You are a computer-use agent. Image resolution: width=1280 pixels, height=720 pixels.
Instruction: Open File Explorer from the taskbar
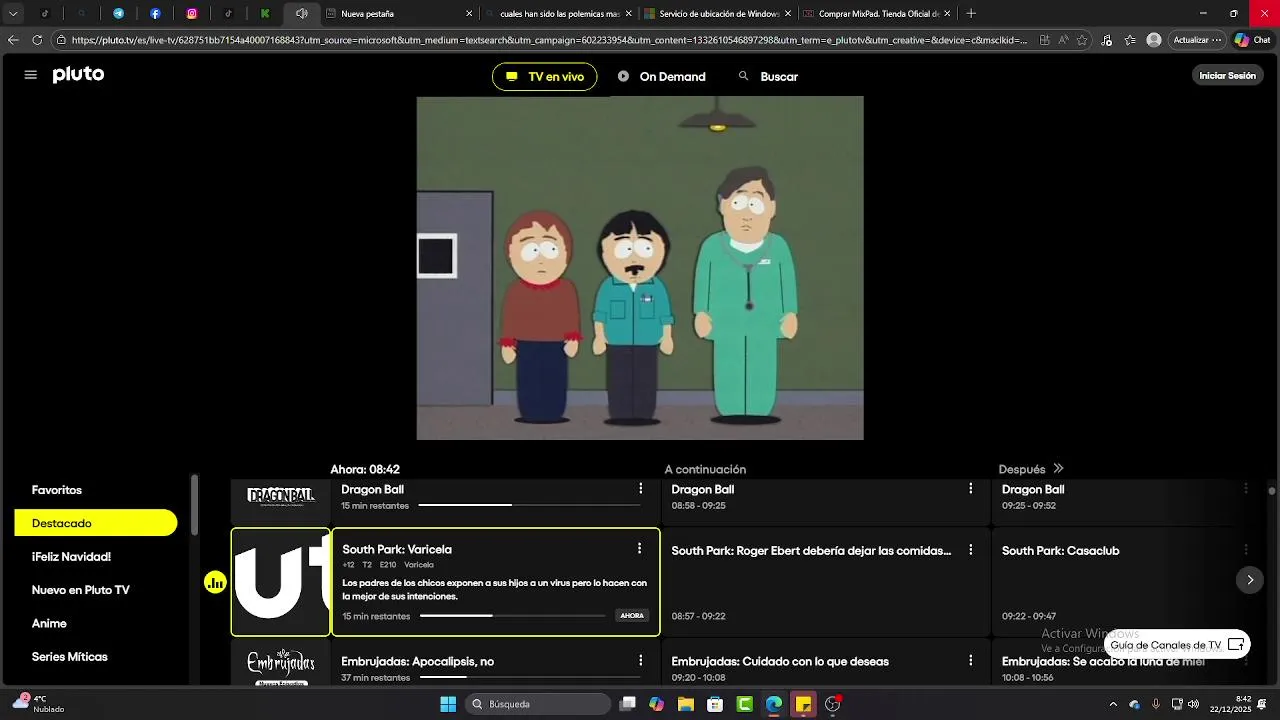(686, 704)
